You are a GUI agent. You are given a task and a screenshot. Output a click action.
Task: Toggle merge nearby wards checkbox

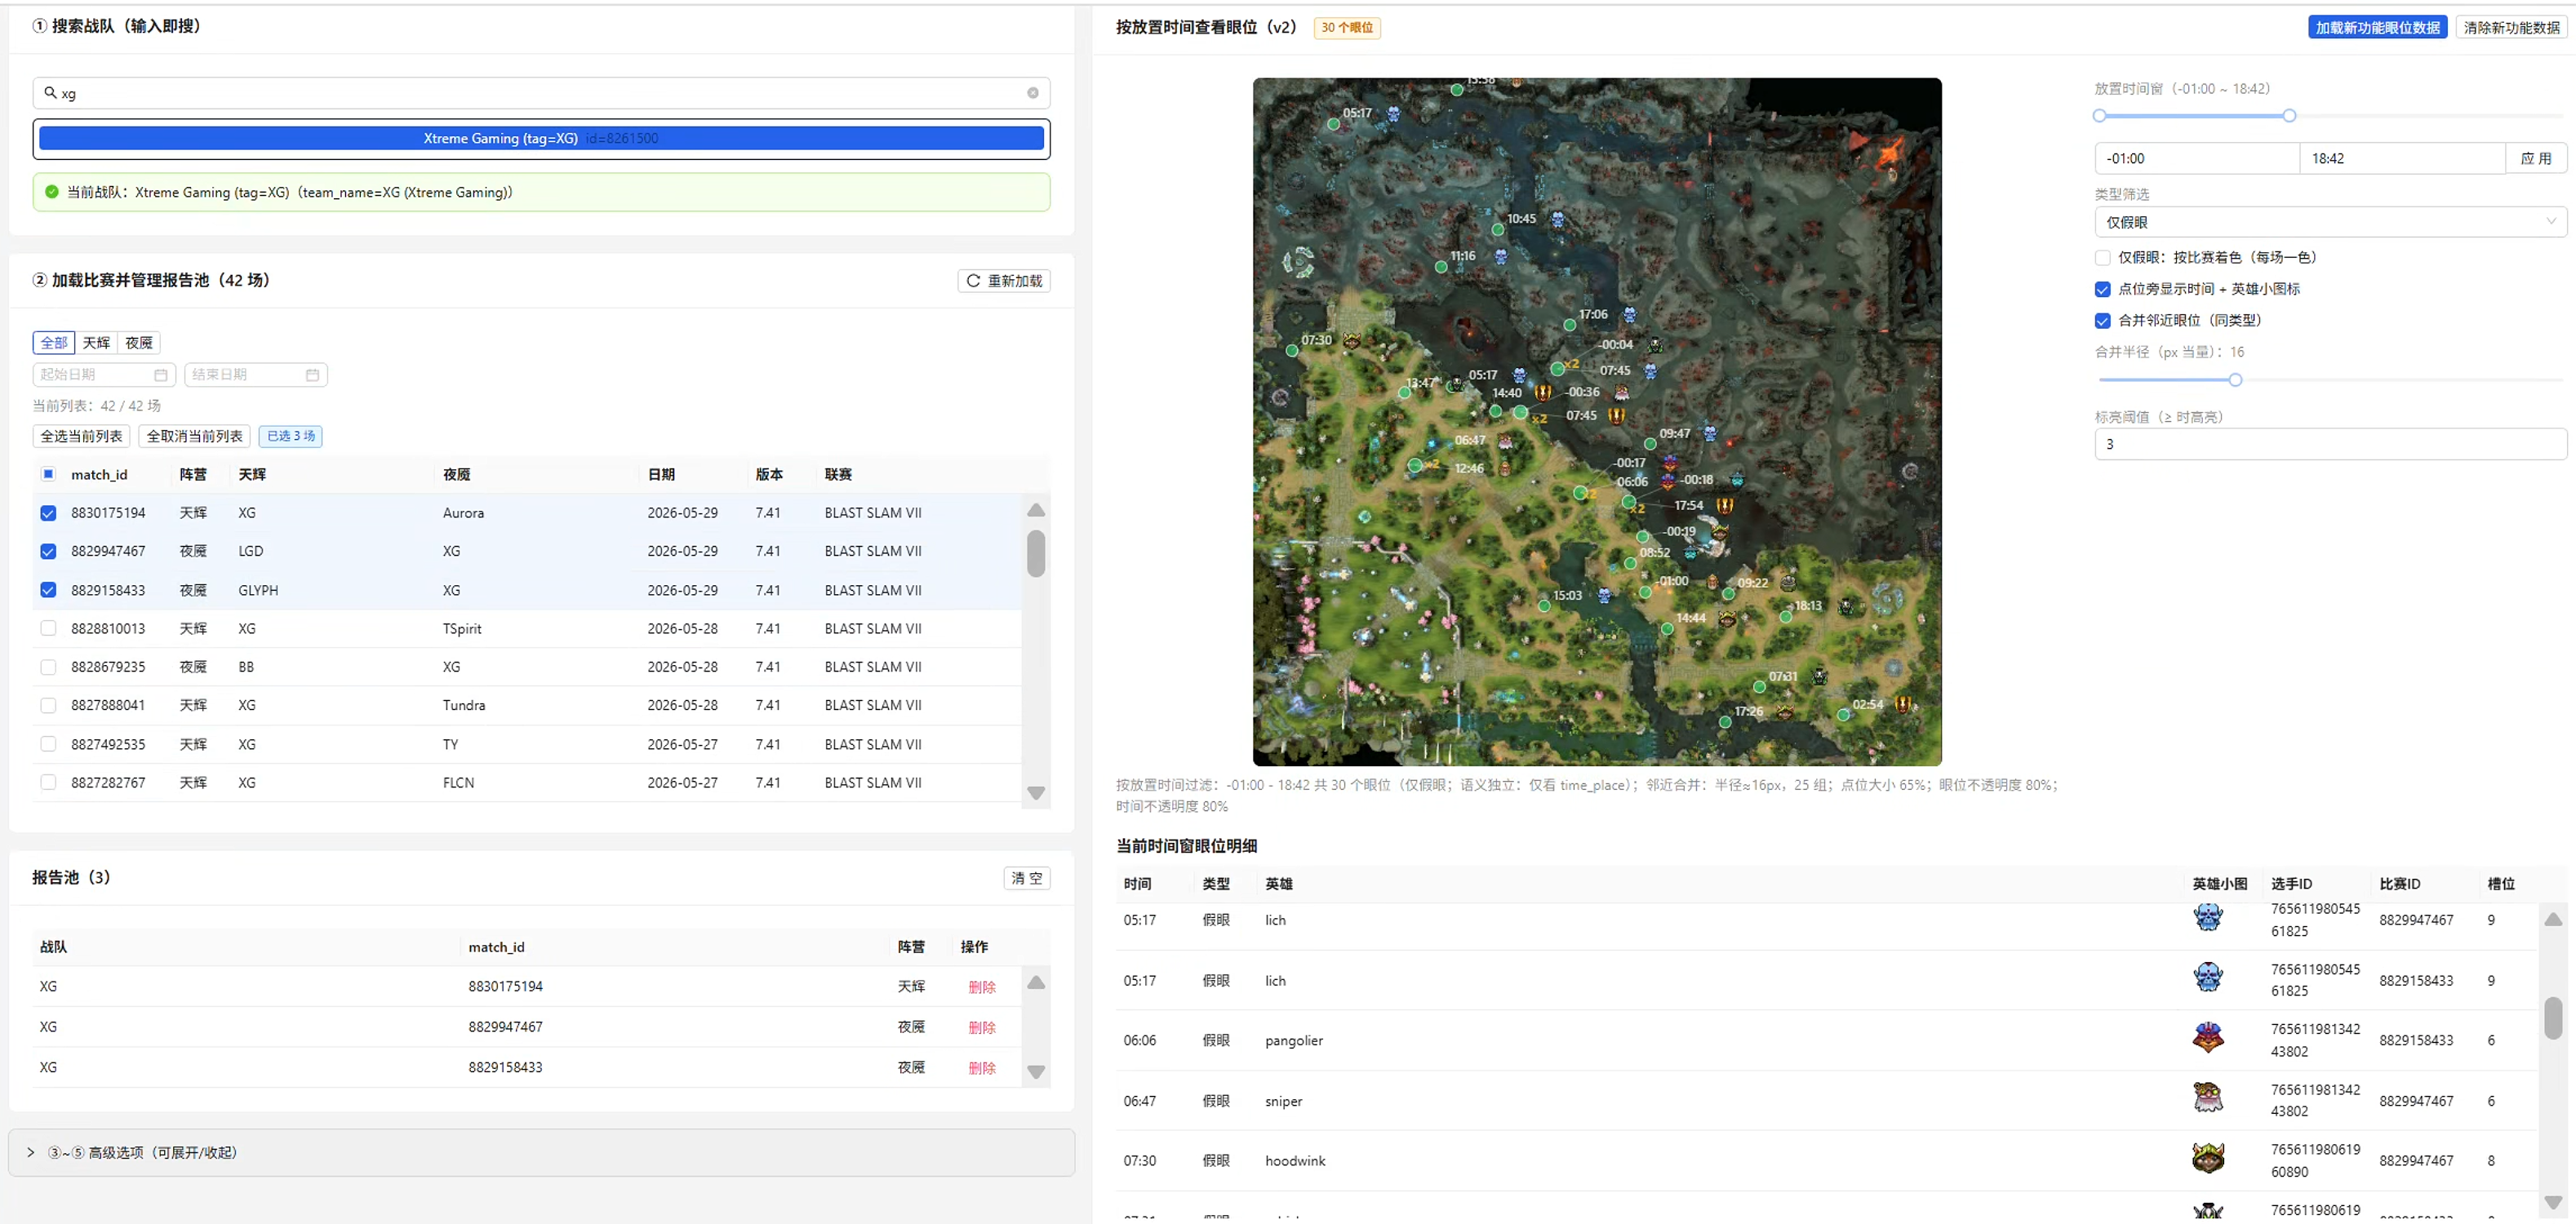click(2102, 321)
